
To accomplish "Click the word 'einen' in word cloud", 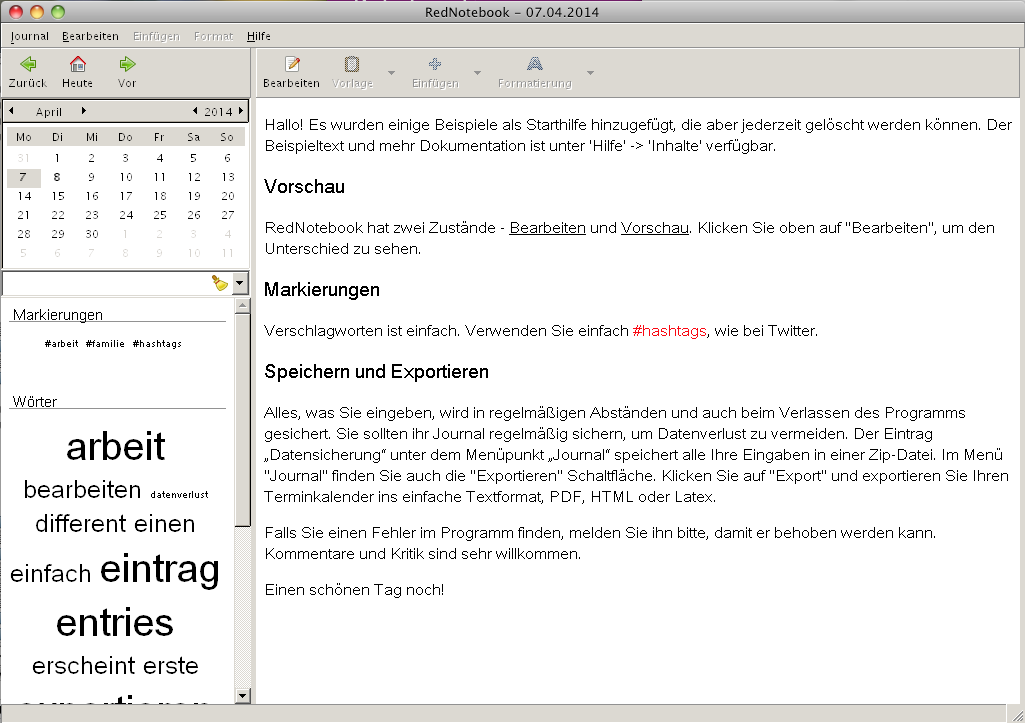I will click(165, 524).
